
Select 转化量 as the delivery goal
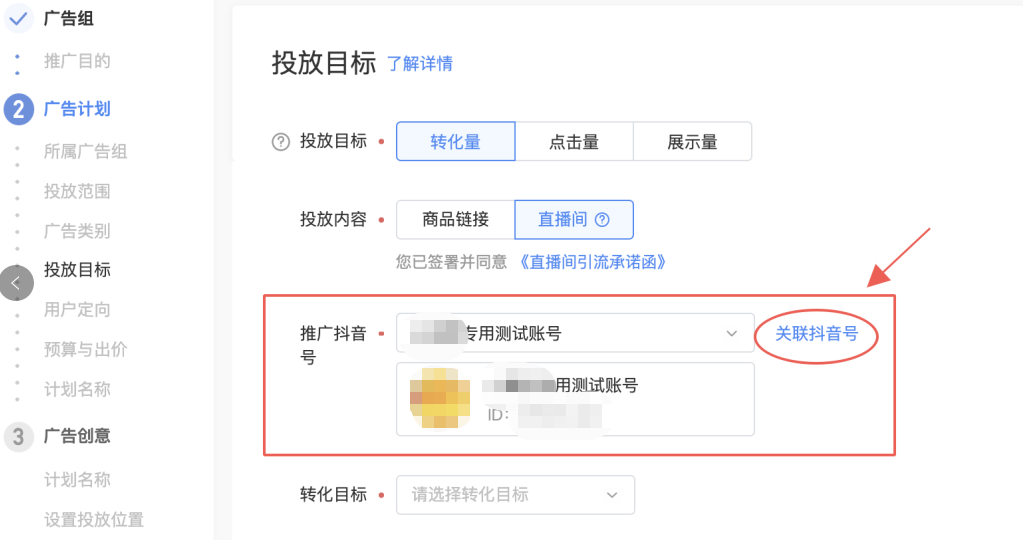tap(455, 142)
